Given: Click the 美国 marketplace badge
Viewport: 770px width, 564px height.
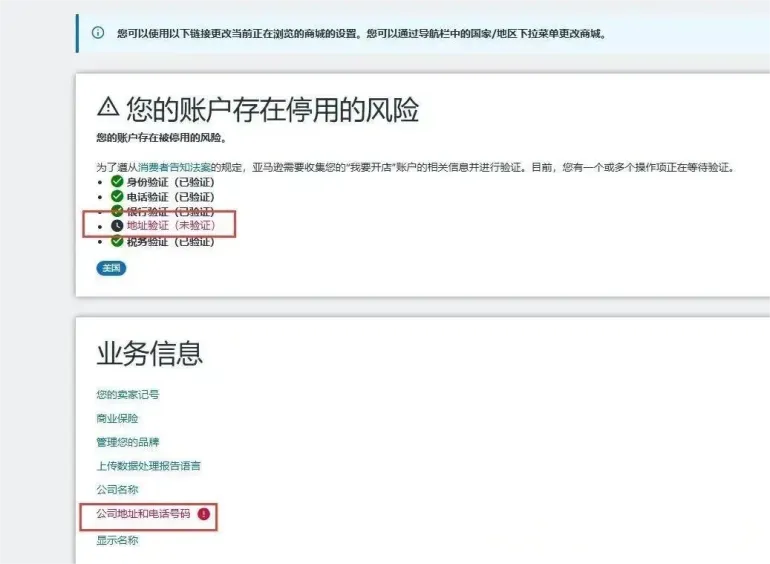Looking at the screenshot, I should 111,268.
